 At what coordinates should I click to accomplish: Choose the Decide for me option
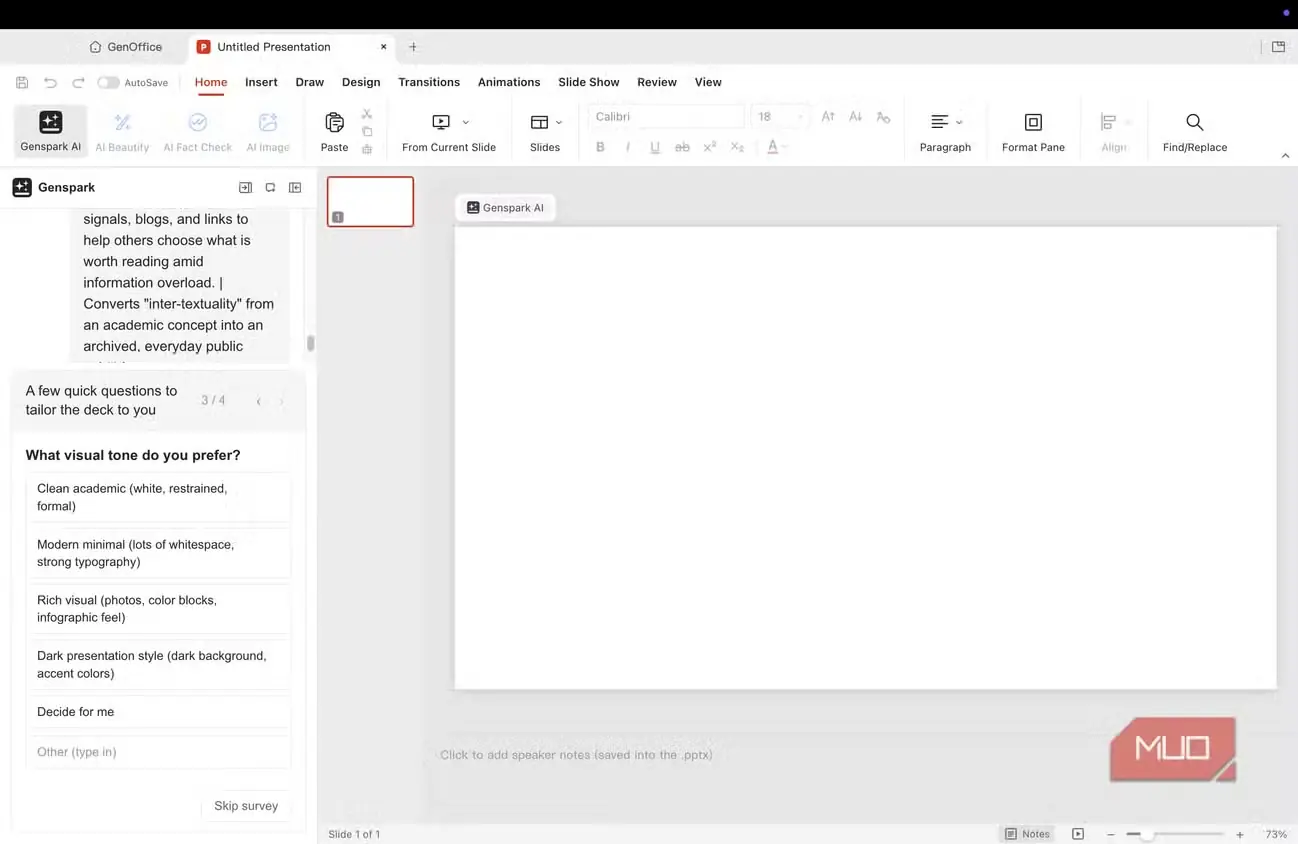[158, 712]
